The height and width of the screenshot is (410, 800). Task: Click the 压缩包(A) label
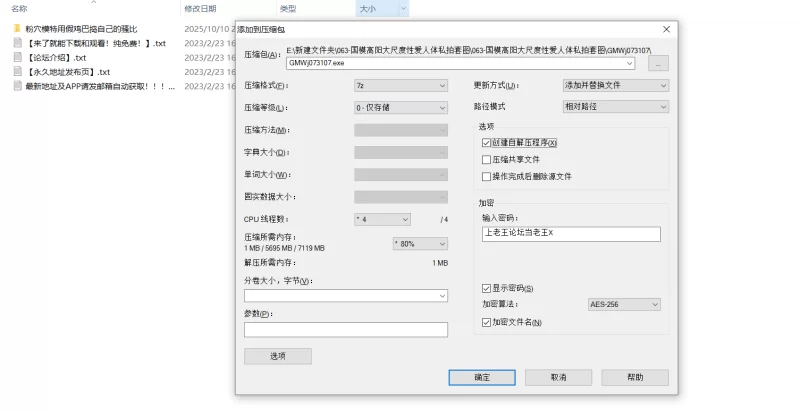[262, 55]
